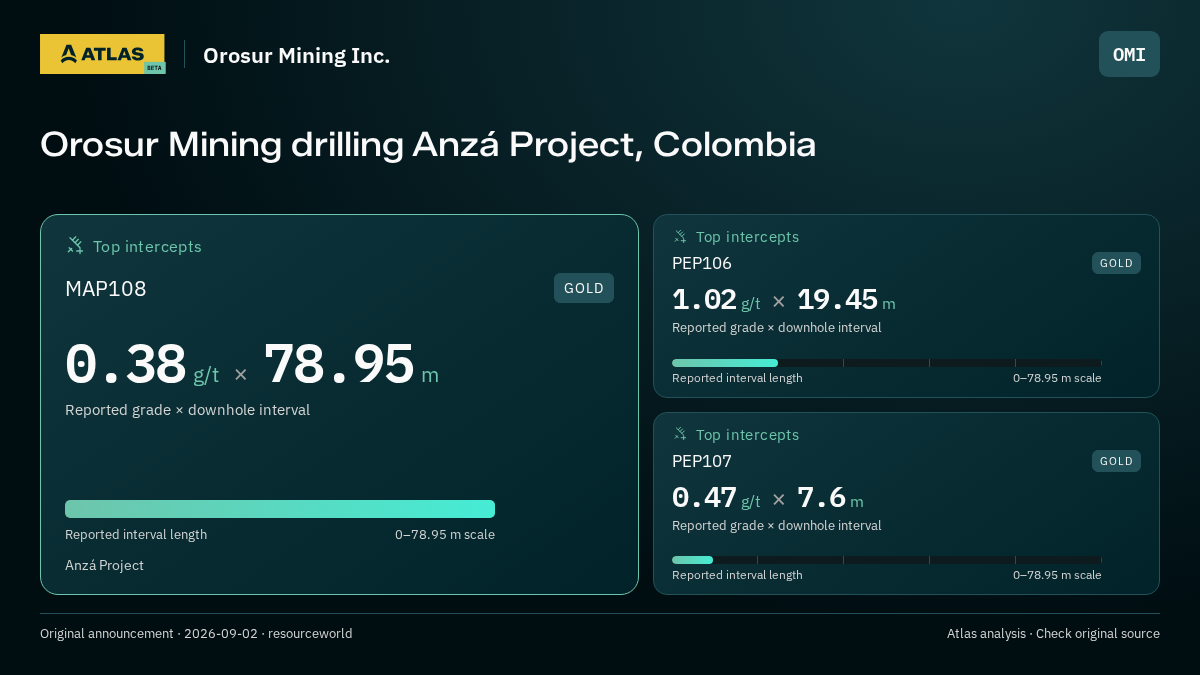Click 'Top intercepts' label in MAP108 card
1200x675 pixels.
click(x=147, y=246)
